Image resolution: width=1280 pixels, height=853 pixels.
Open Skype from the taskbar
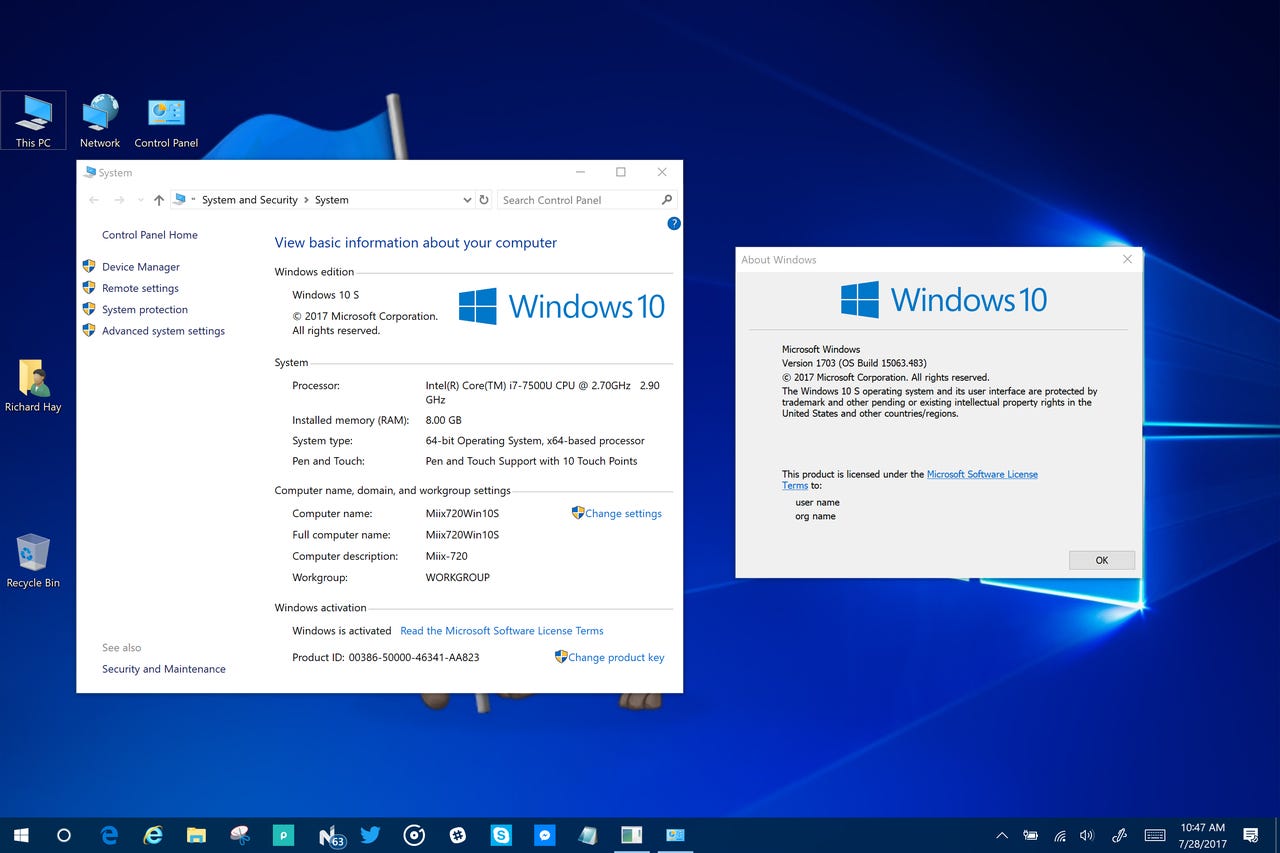coord(500,834)
